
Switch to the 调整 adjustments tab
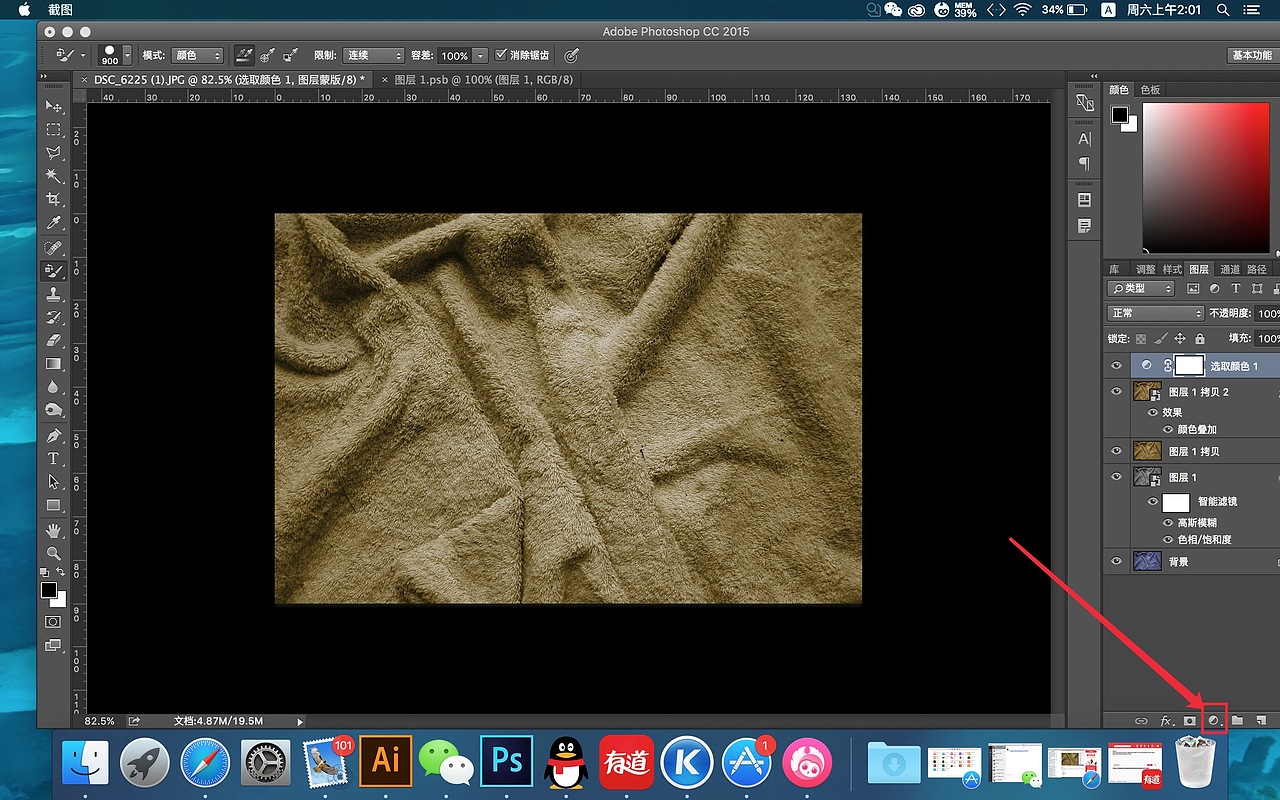(x=1145, y=269)
